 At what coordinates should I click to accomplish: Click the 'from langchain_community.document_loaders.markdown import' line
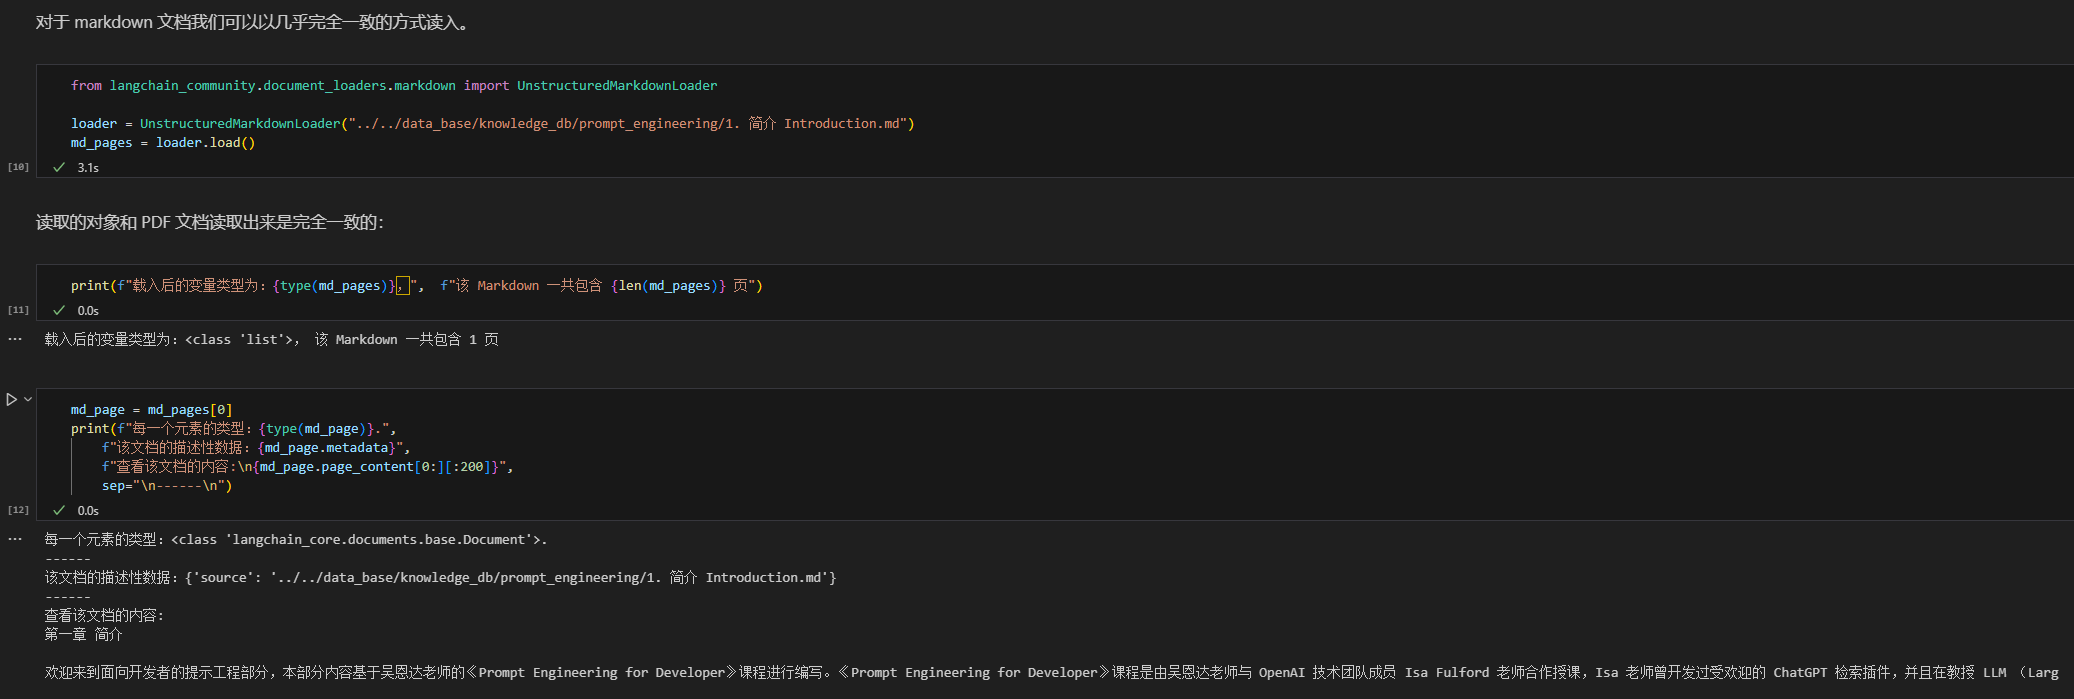point(394,86)
